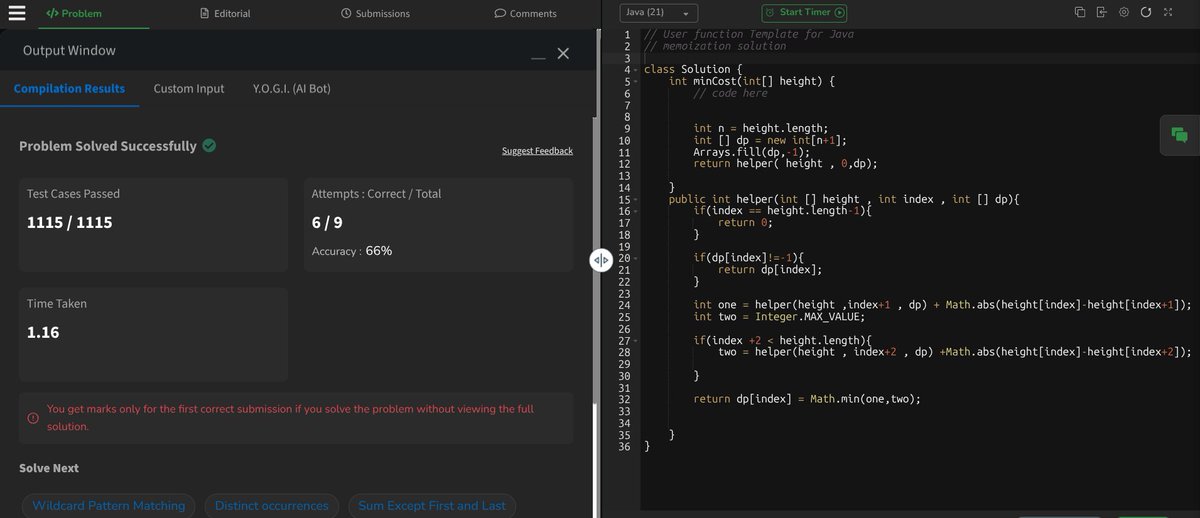The height and width of the screenshot is (518, 1200).
Task: Start the timer
Action: point(804,13)
